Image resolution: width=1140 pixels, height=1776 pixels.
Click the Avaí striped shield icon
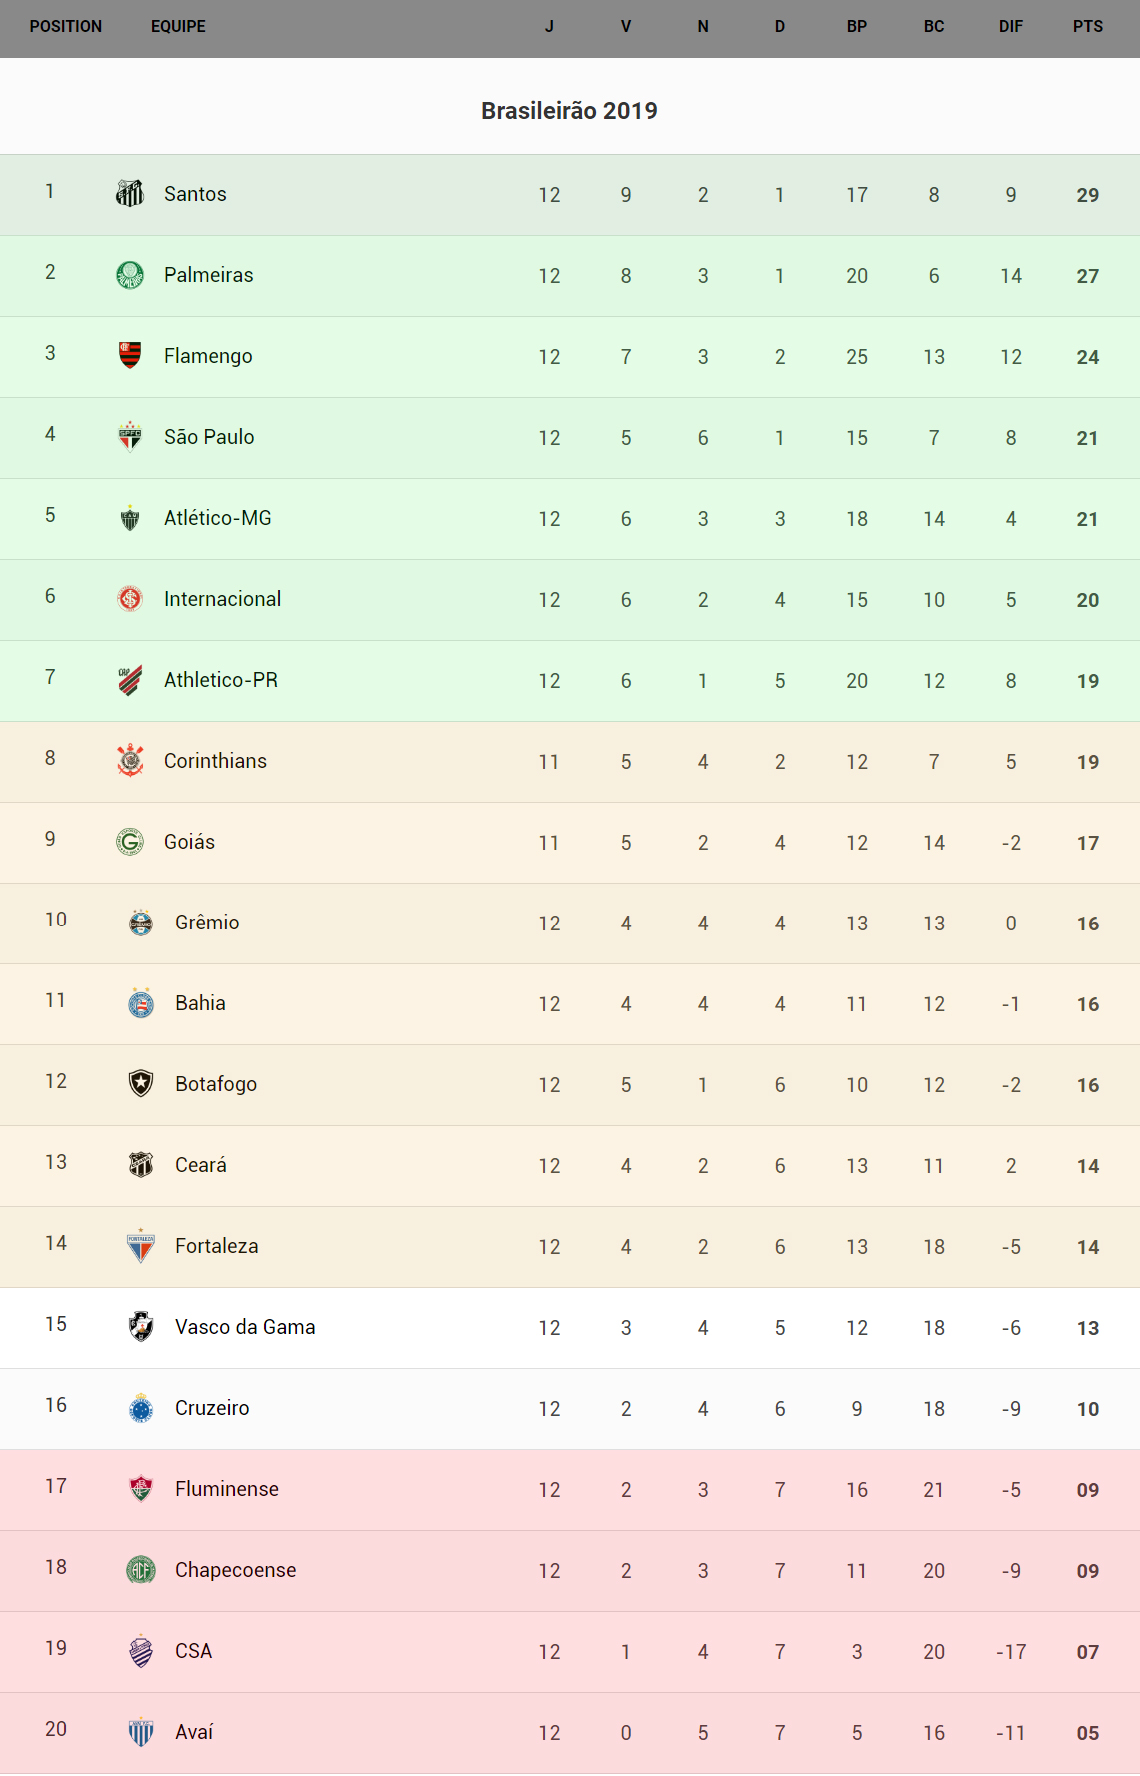click(x=141, y=1731)
